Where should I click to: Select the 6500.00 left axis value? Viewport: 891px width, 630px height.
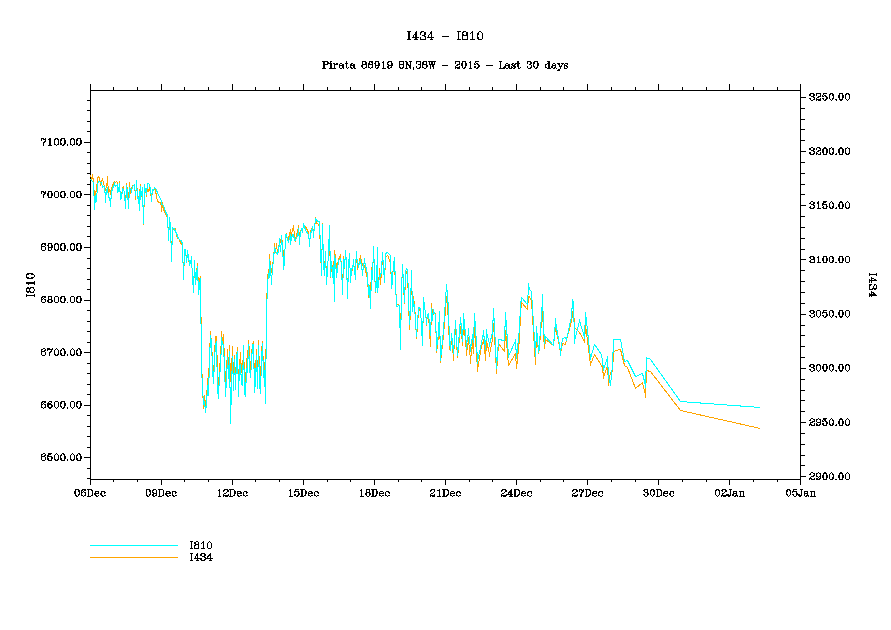(60, 458)
